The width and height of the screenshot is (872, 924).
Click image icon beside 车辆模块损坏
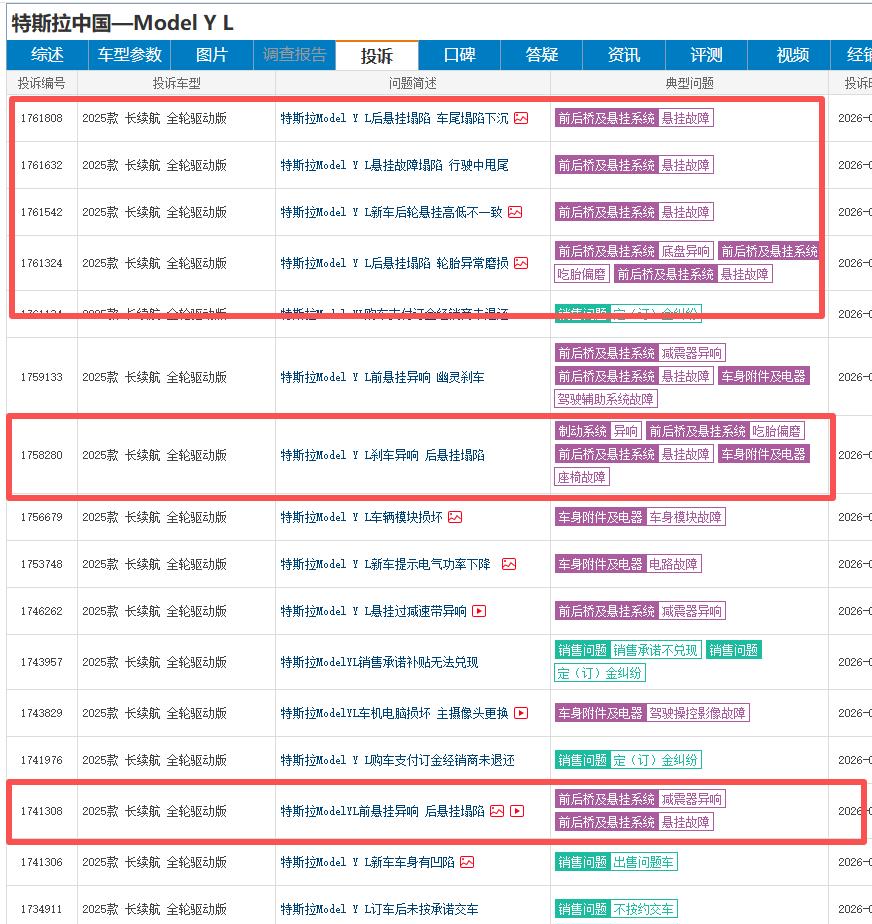coord(455,517)
